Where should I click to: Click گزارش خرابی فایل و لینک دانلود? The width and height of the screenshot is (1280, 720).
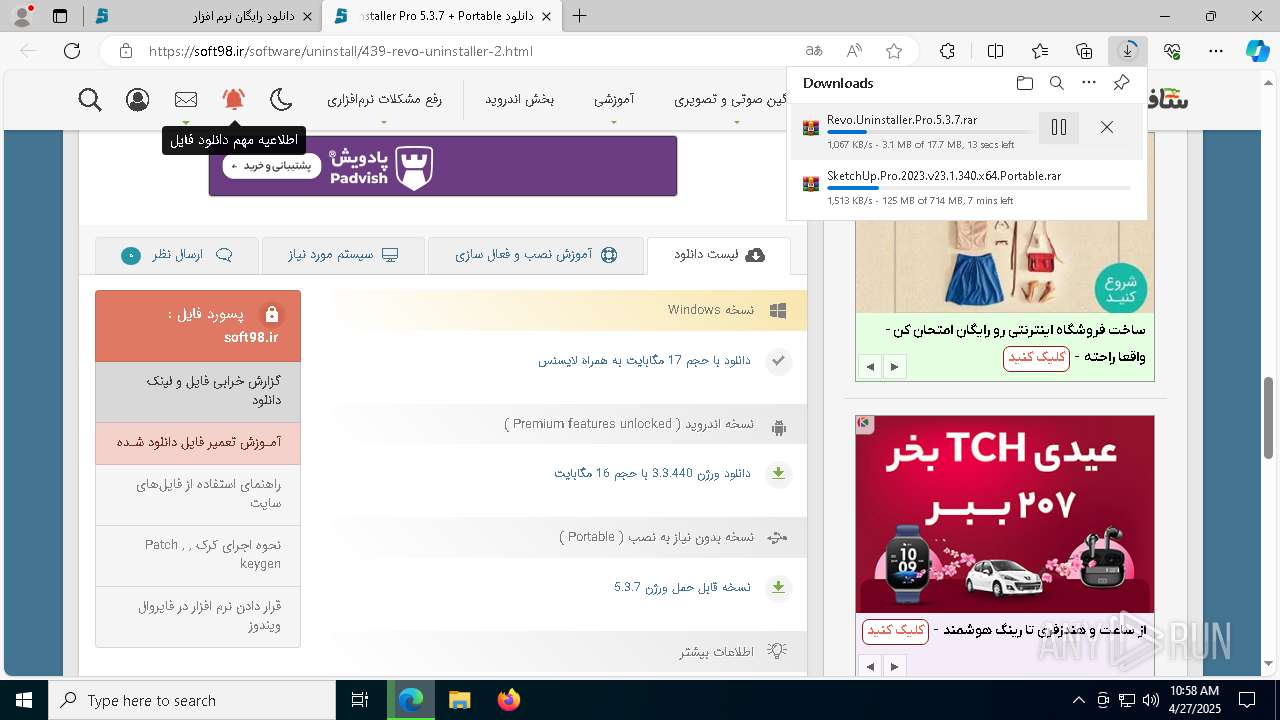(198, 391)
